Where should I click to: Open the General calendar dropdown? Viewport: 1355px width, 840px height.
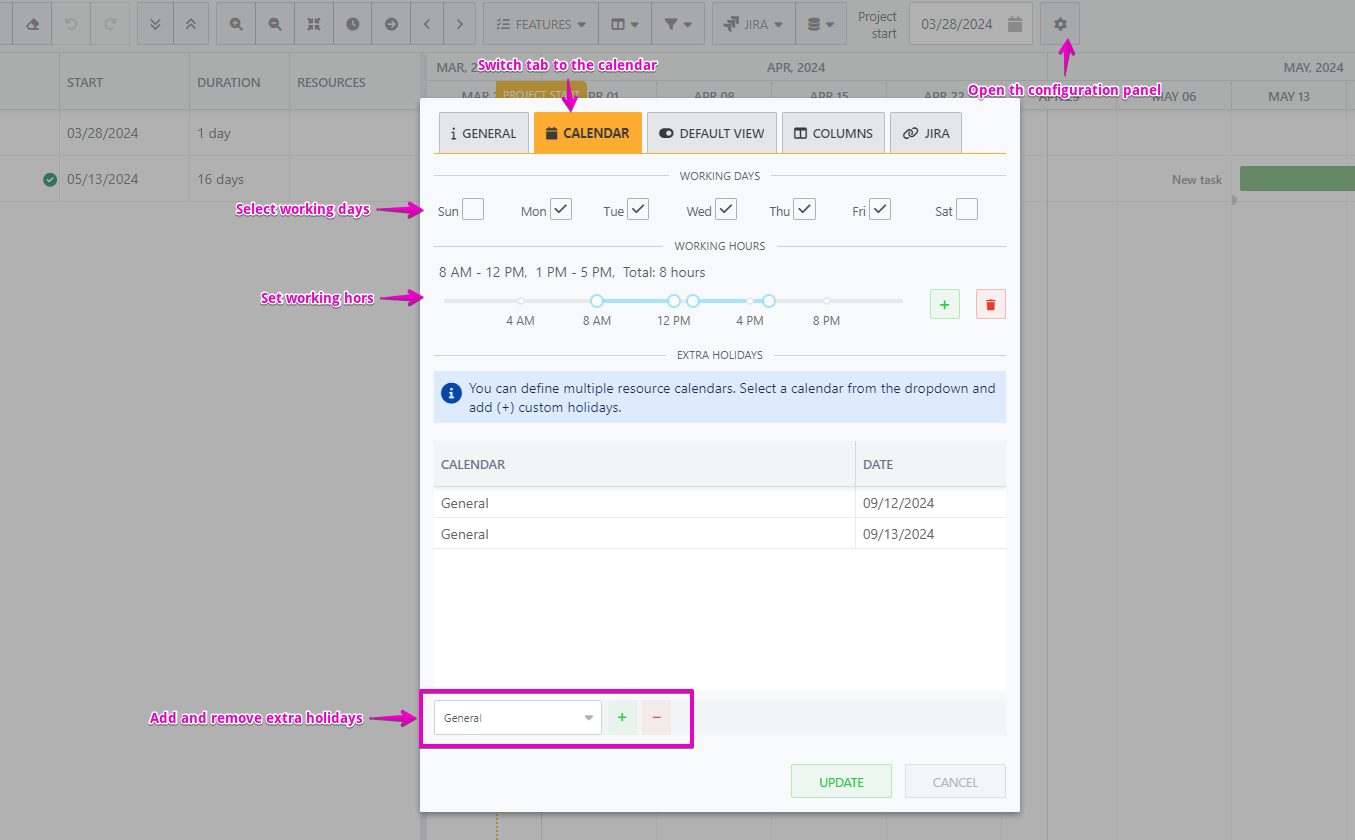(517, 717)
